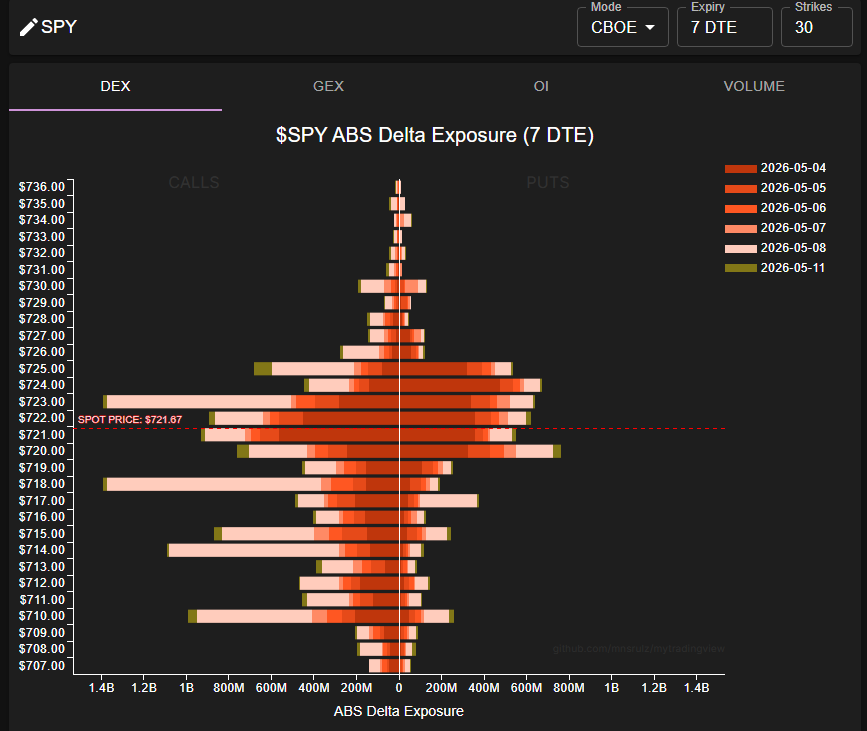
Task: Click the $714.00 strike label
Action: click(x=42, y=550)
